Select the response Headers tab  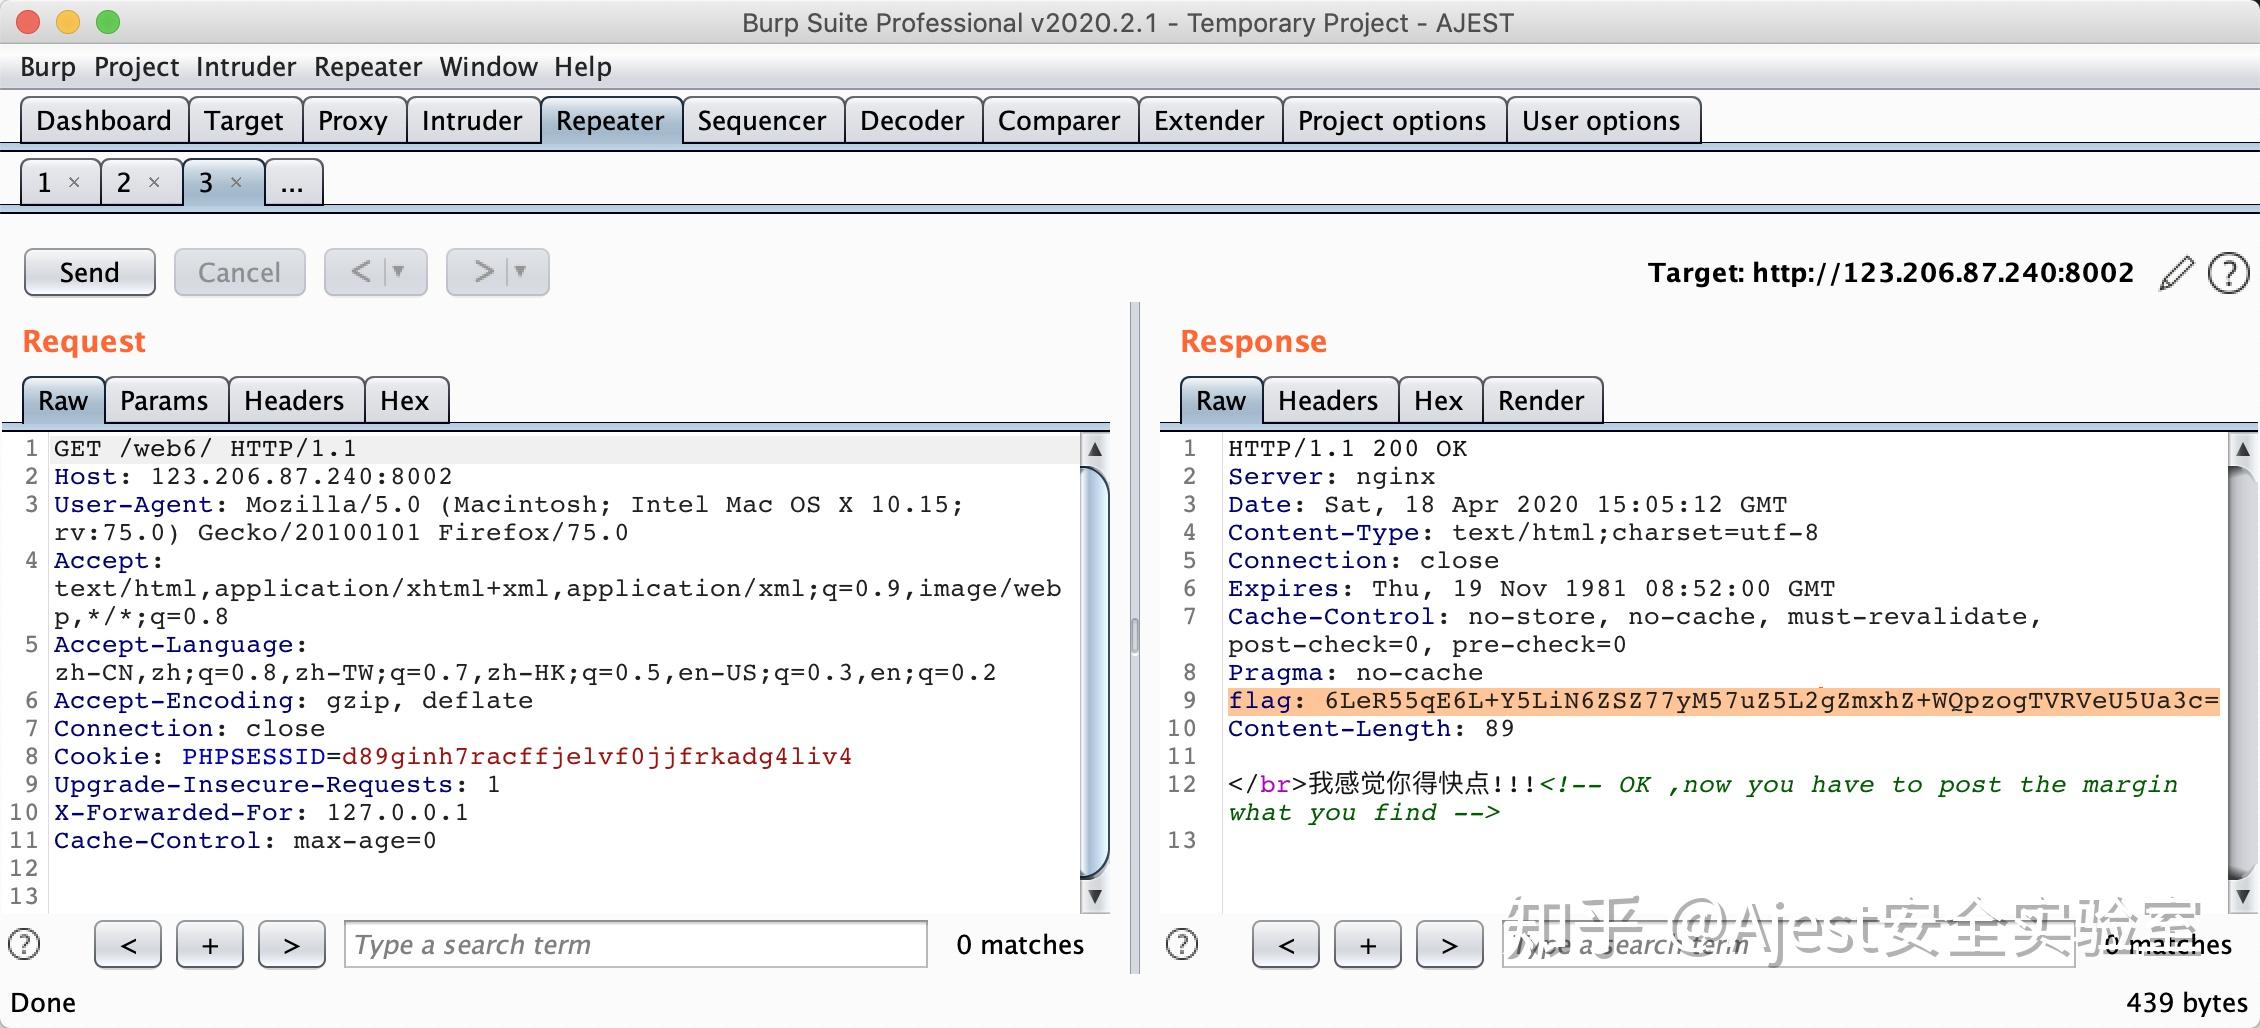[1328, 401]
